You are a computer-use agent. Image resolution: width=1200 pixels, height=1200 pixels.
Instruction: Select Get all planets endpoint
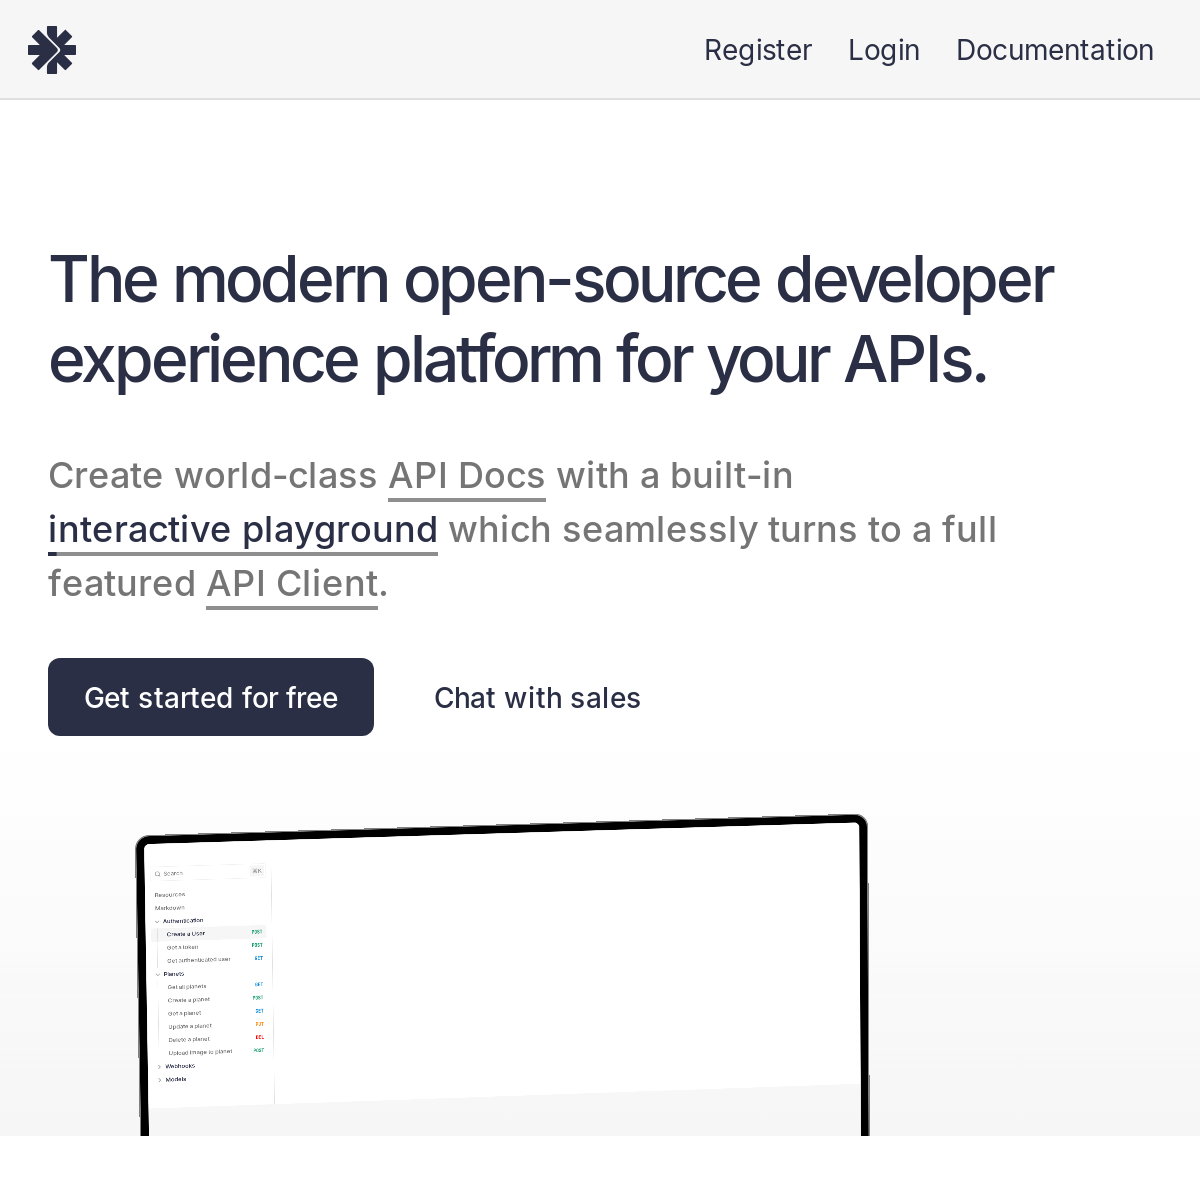pyautogui.click(x=187, y=987)
